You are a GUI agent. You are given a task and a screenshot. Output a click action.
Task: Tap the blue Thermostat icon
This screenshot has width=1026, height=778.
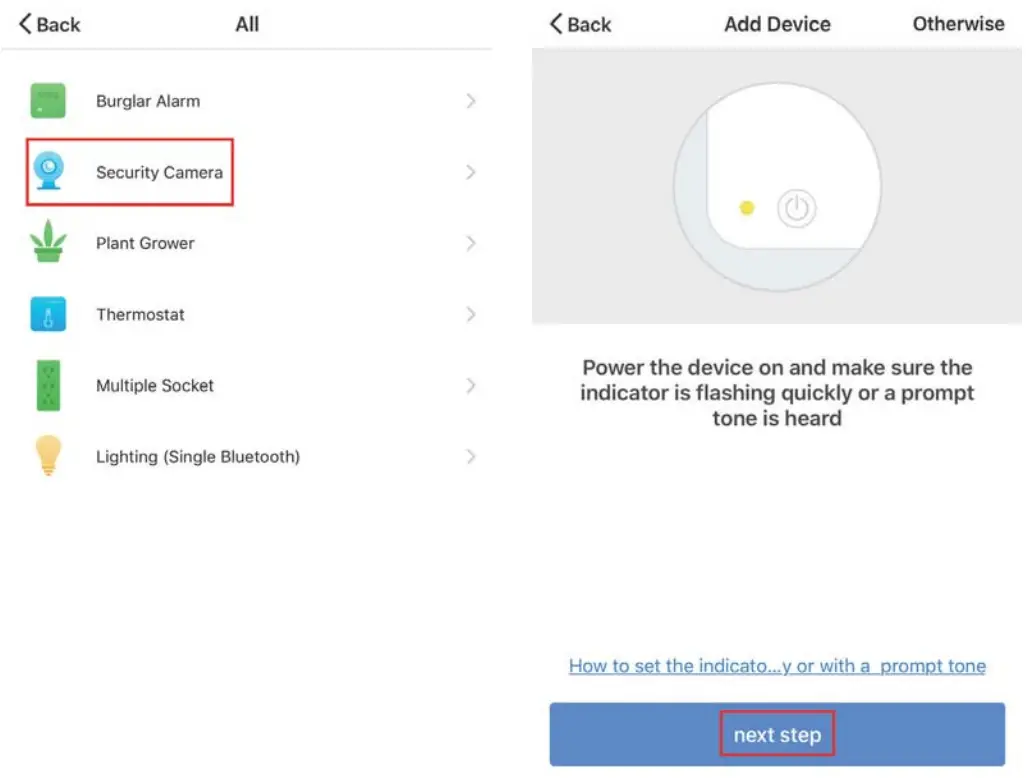click(48, 314)
